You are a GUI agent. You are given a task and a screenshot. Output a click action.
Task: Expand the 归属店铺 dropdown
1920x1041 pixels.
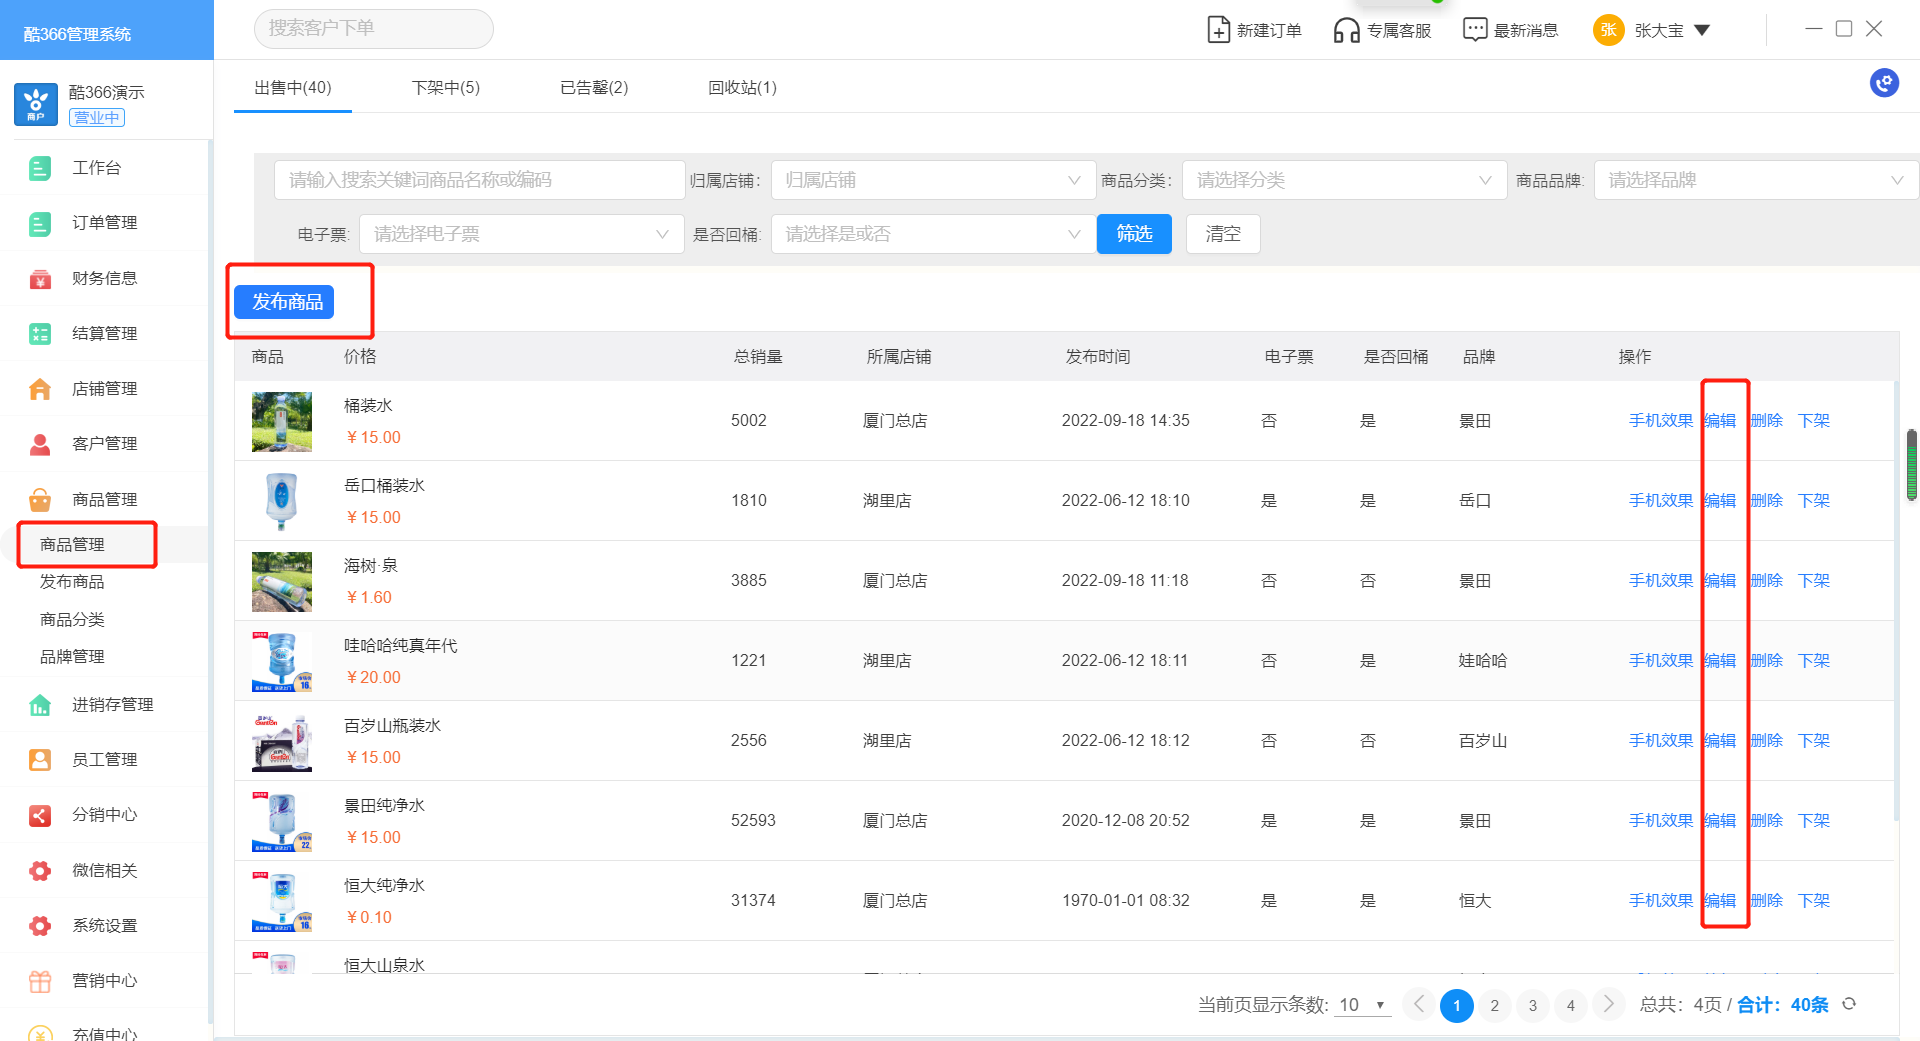[x=932, y=180]
